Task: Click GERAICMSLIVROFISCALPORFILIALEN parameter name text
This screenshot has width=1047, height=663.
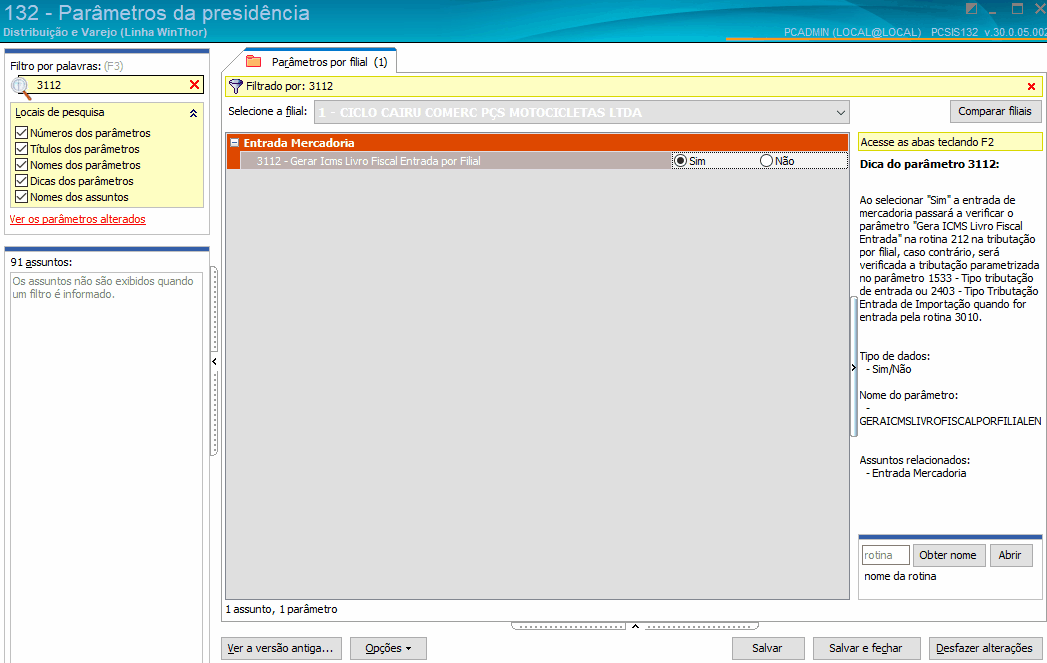Action: pyautogui.click(x=950, y=421)
